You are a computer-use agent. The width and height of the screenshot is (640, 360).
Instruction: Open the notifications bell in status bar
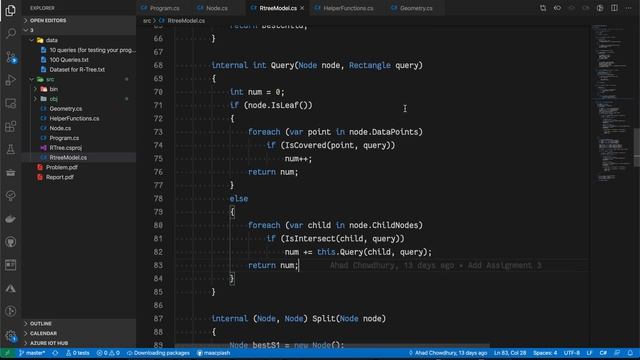coord(630,353)
